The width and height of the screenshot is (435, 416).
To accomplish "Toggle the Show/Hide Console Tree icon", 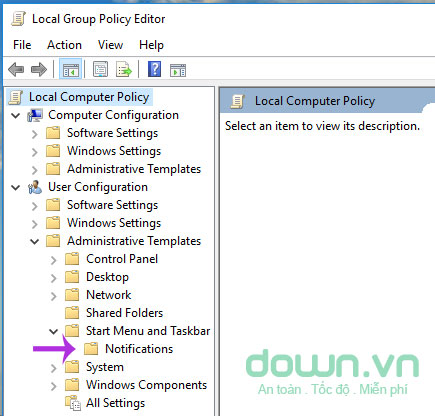I will (x=71, y=70).
